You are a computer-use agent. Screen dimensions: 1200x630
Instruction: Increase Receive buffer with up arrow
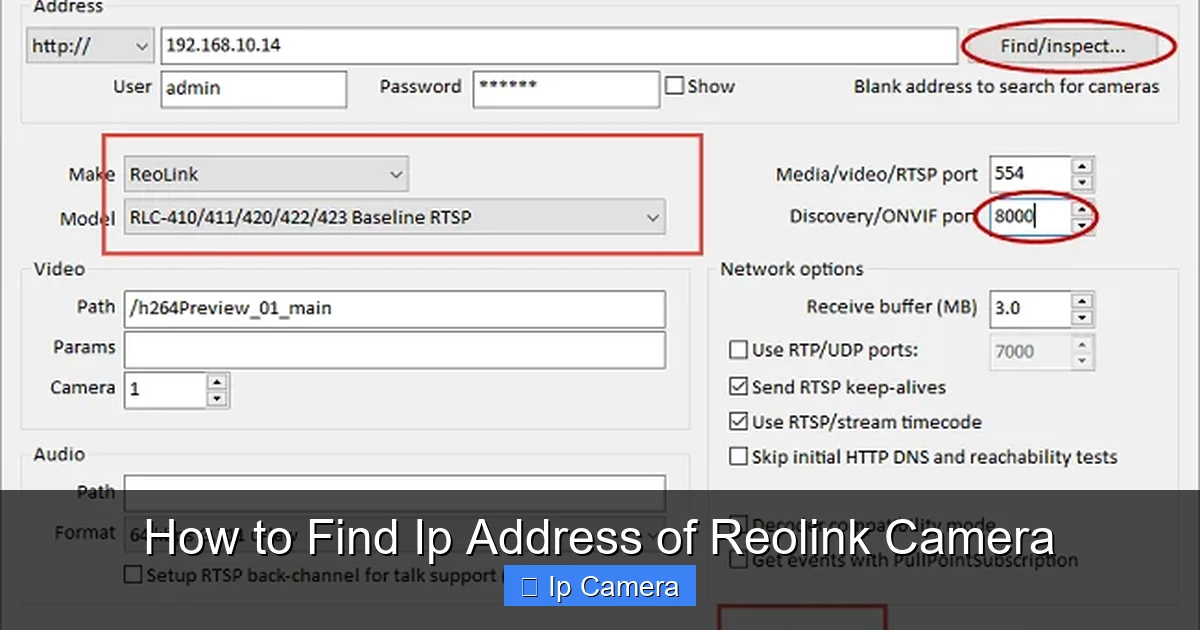pyautogui.click(x=1082, y=300)
